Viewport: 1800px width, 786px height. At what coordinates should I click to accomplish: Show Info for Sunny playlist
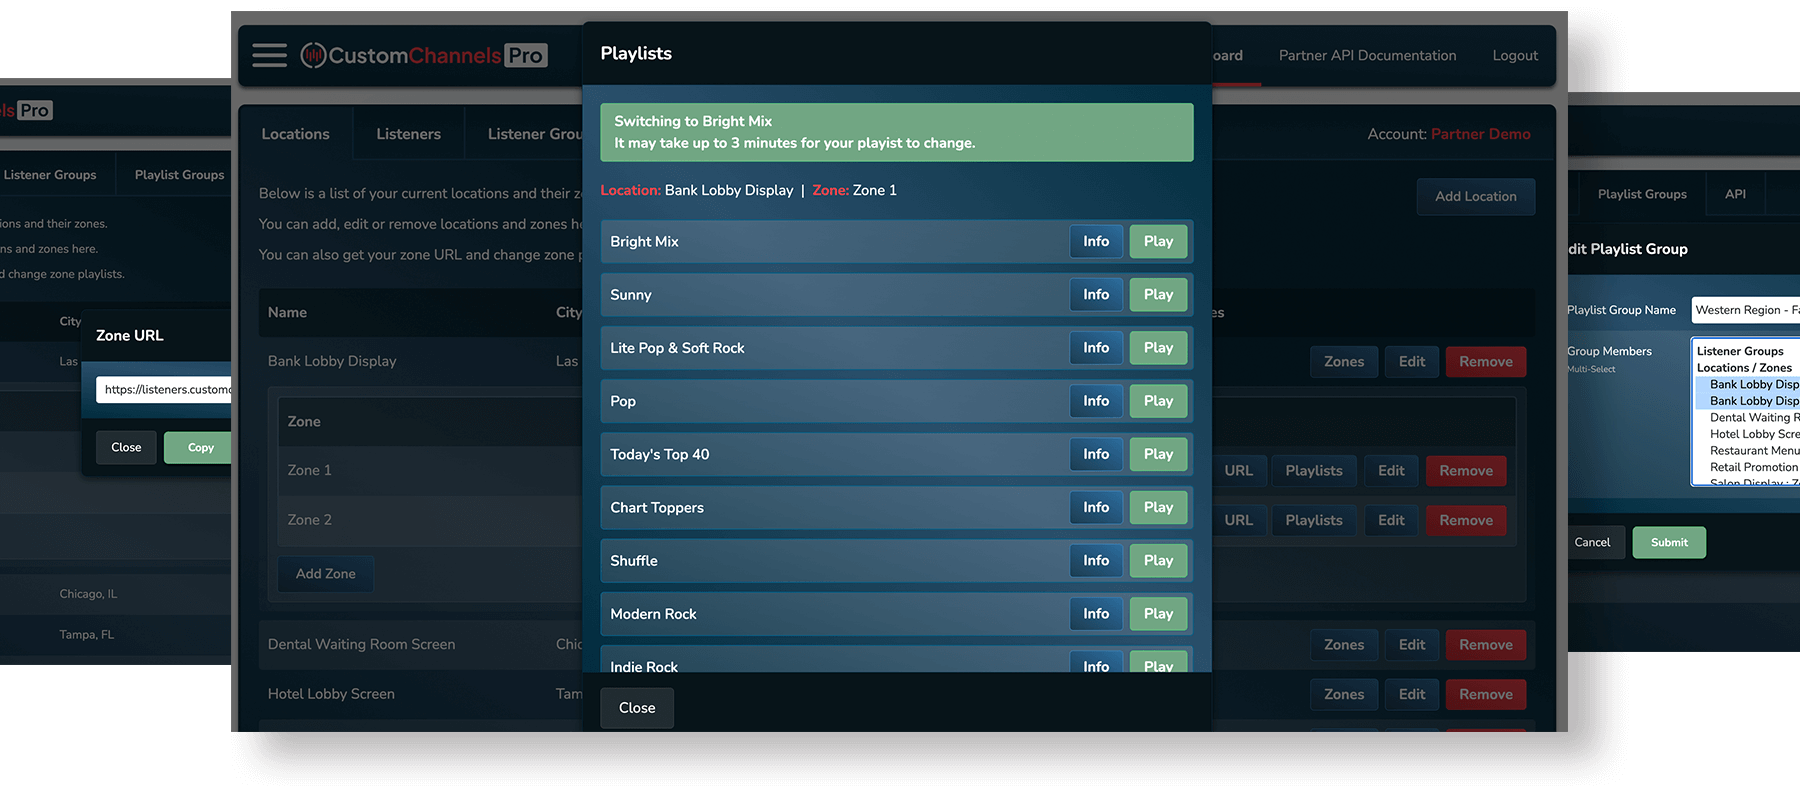[x=1095, y=295]
